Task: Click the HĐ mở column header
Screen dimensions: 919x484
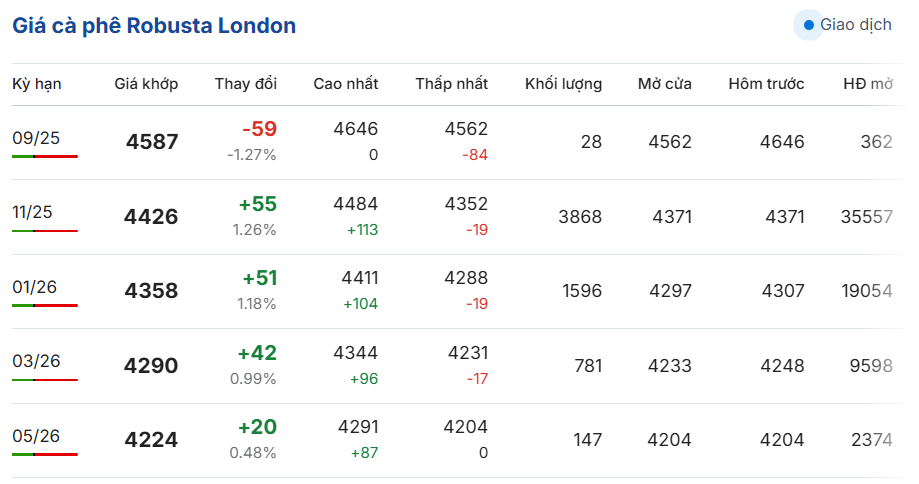Action: tap(868, 84)
